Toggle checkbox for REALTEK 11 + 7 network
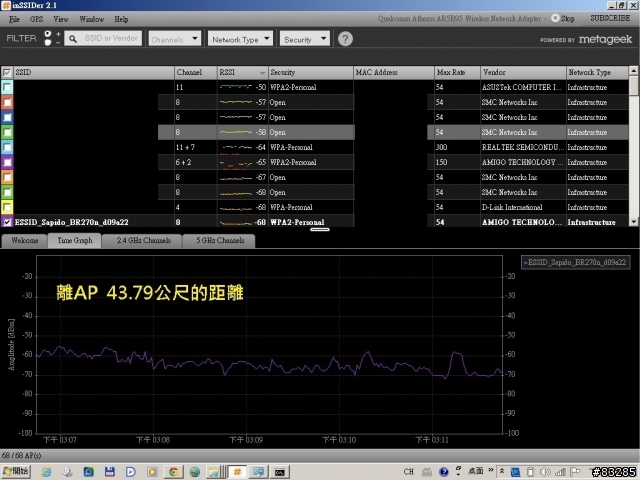Image resolution: width=640 pixels, height=480 pixels. click(7, 147)
